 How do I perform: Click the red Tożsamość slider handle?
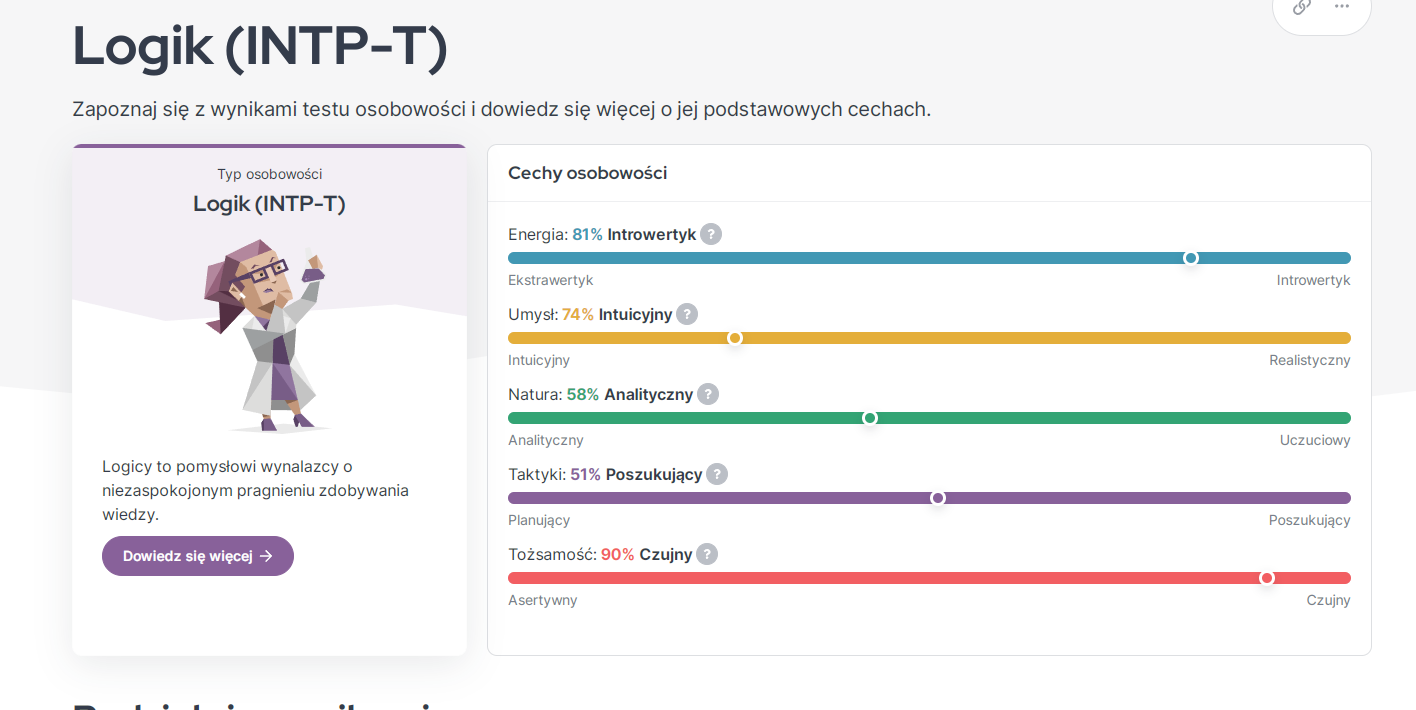tap(1267, 578)
